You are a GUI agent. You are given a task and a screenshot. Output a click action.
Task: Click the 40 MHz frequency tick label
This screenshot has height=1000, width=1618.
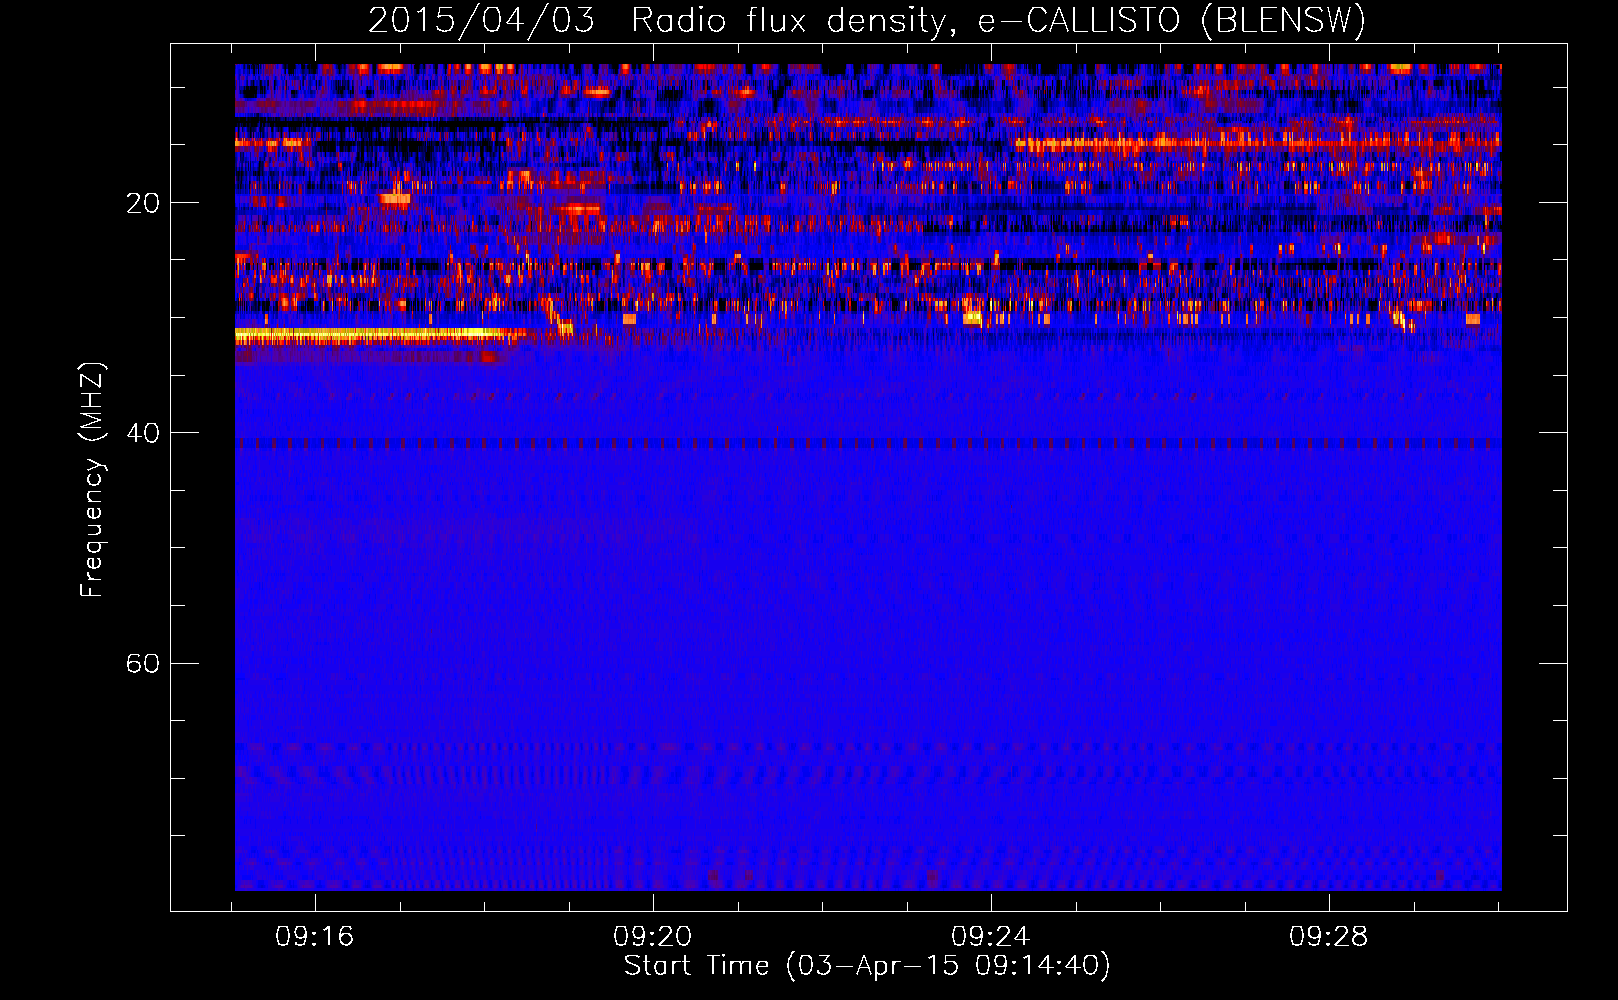click(143, 433)
